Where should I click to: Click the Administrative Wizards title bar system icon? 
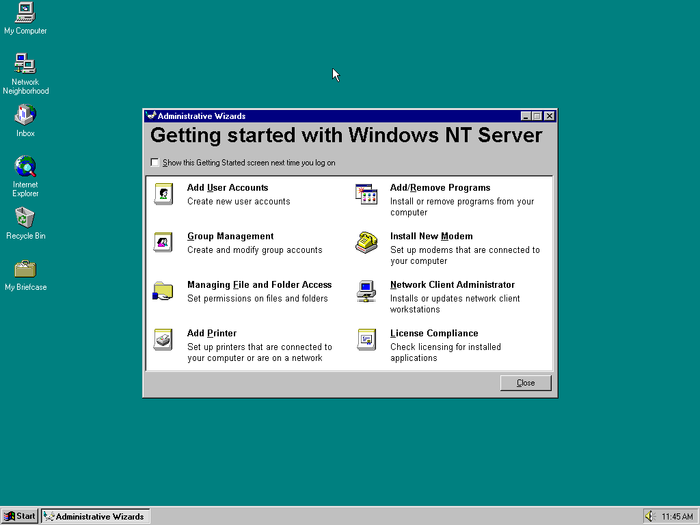coord(151,116)
